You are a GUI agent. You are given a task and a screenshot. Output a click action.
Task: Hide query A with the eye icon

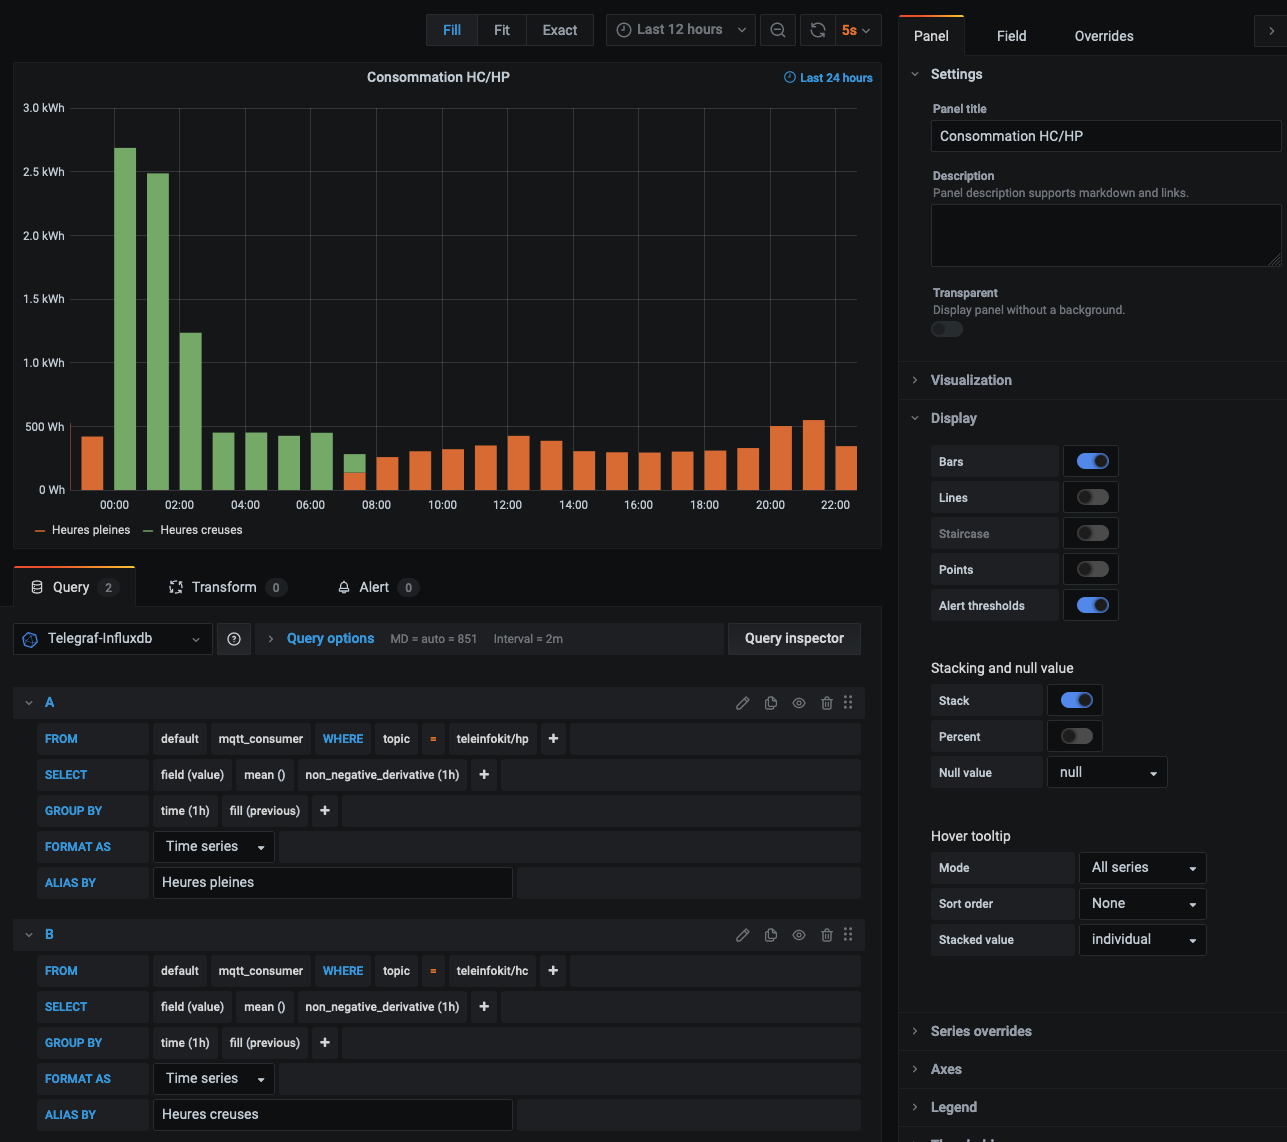[799, 702]
